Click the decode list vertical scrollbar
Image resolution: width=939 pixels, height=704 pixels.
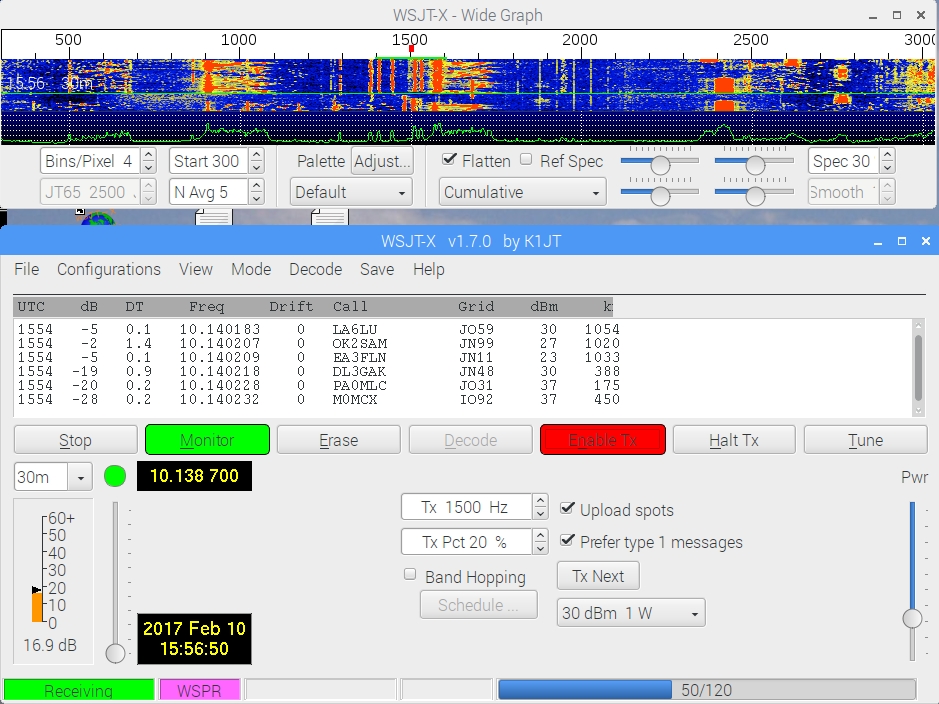point(918,368)
